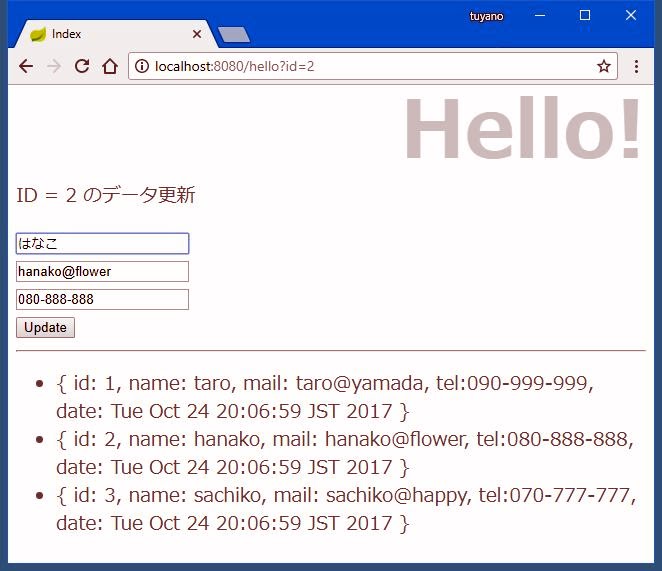Screen dimensions: 662x571
Task: Minimize the browser window
Action: (x=540, y=16)
